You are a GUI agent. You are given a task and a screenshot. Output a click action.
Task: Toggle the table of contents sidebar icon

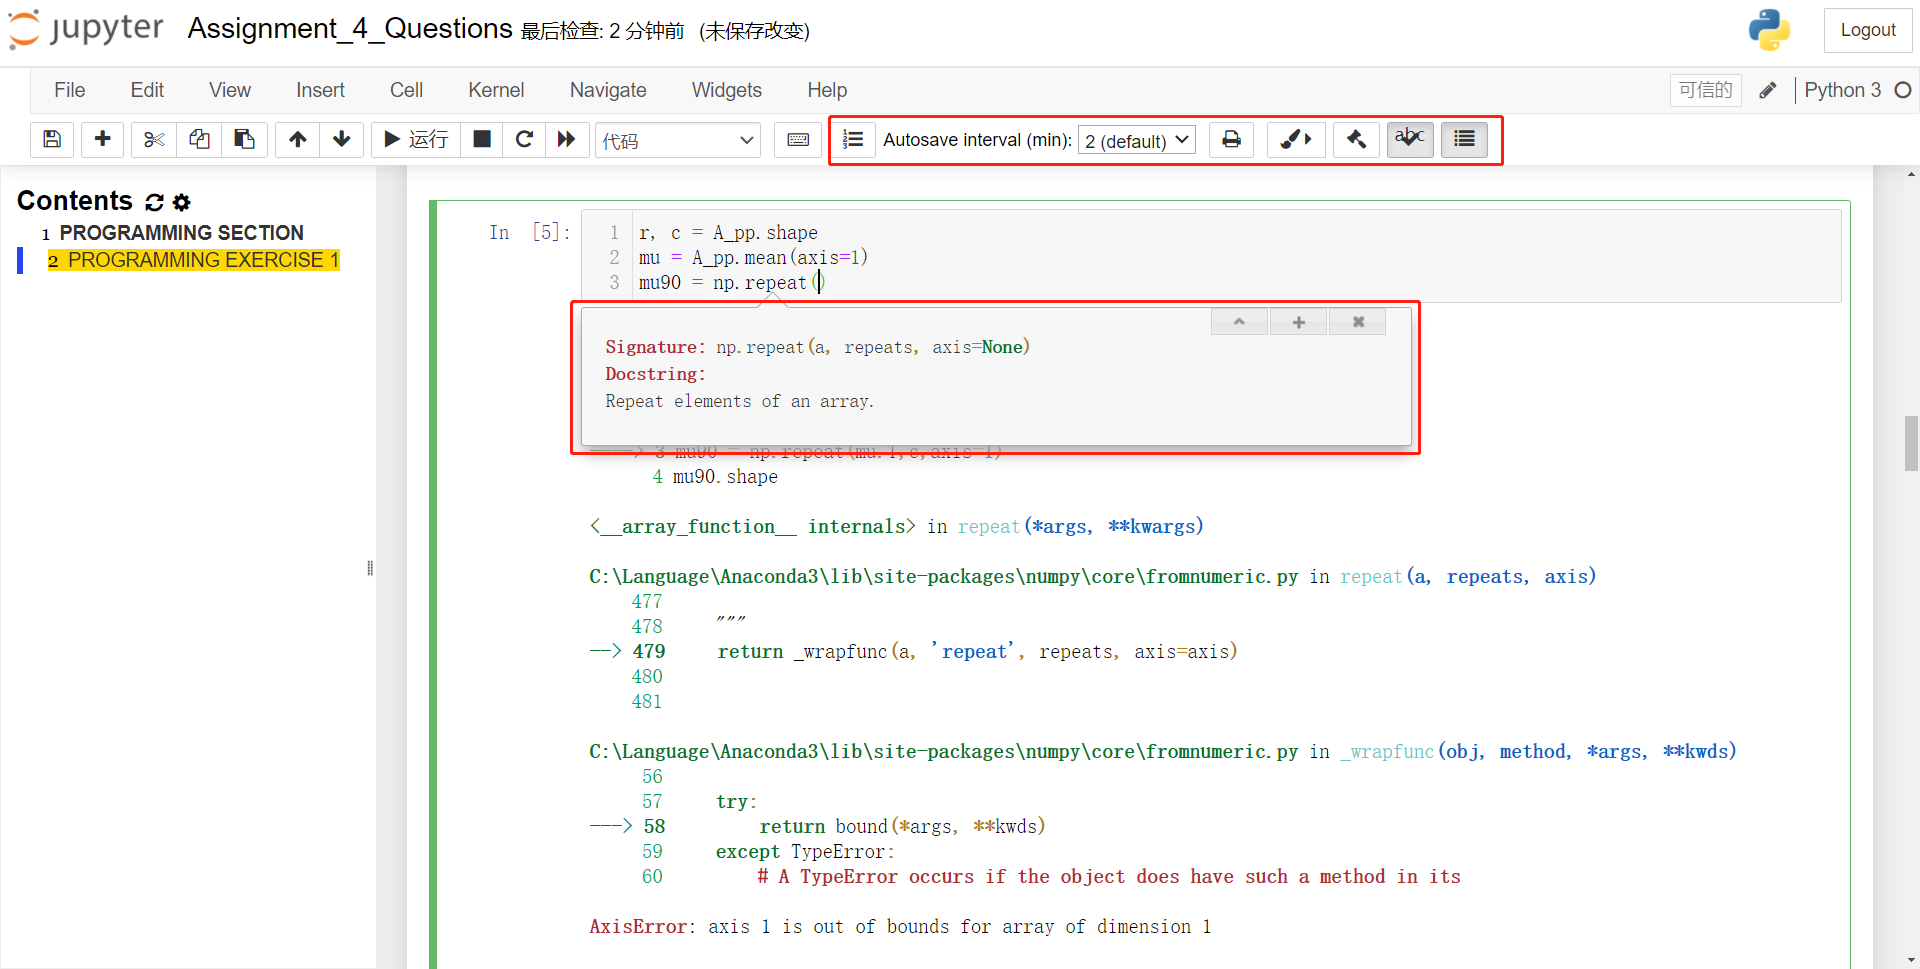coord(1464,140)
